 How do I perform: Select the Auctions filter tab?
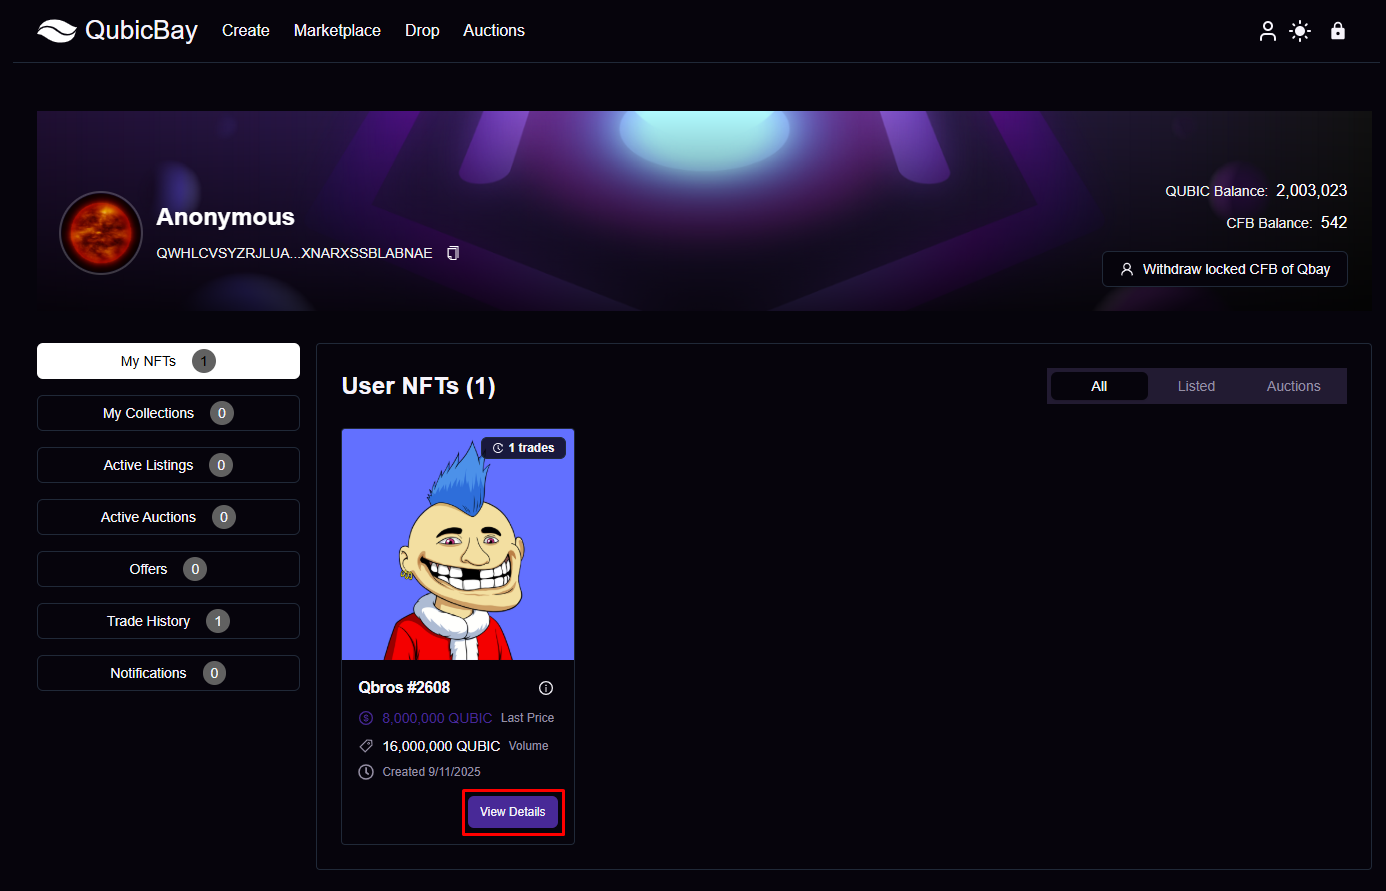pos(1293,386)
